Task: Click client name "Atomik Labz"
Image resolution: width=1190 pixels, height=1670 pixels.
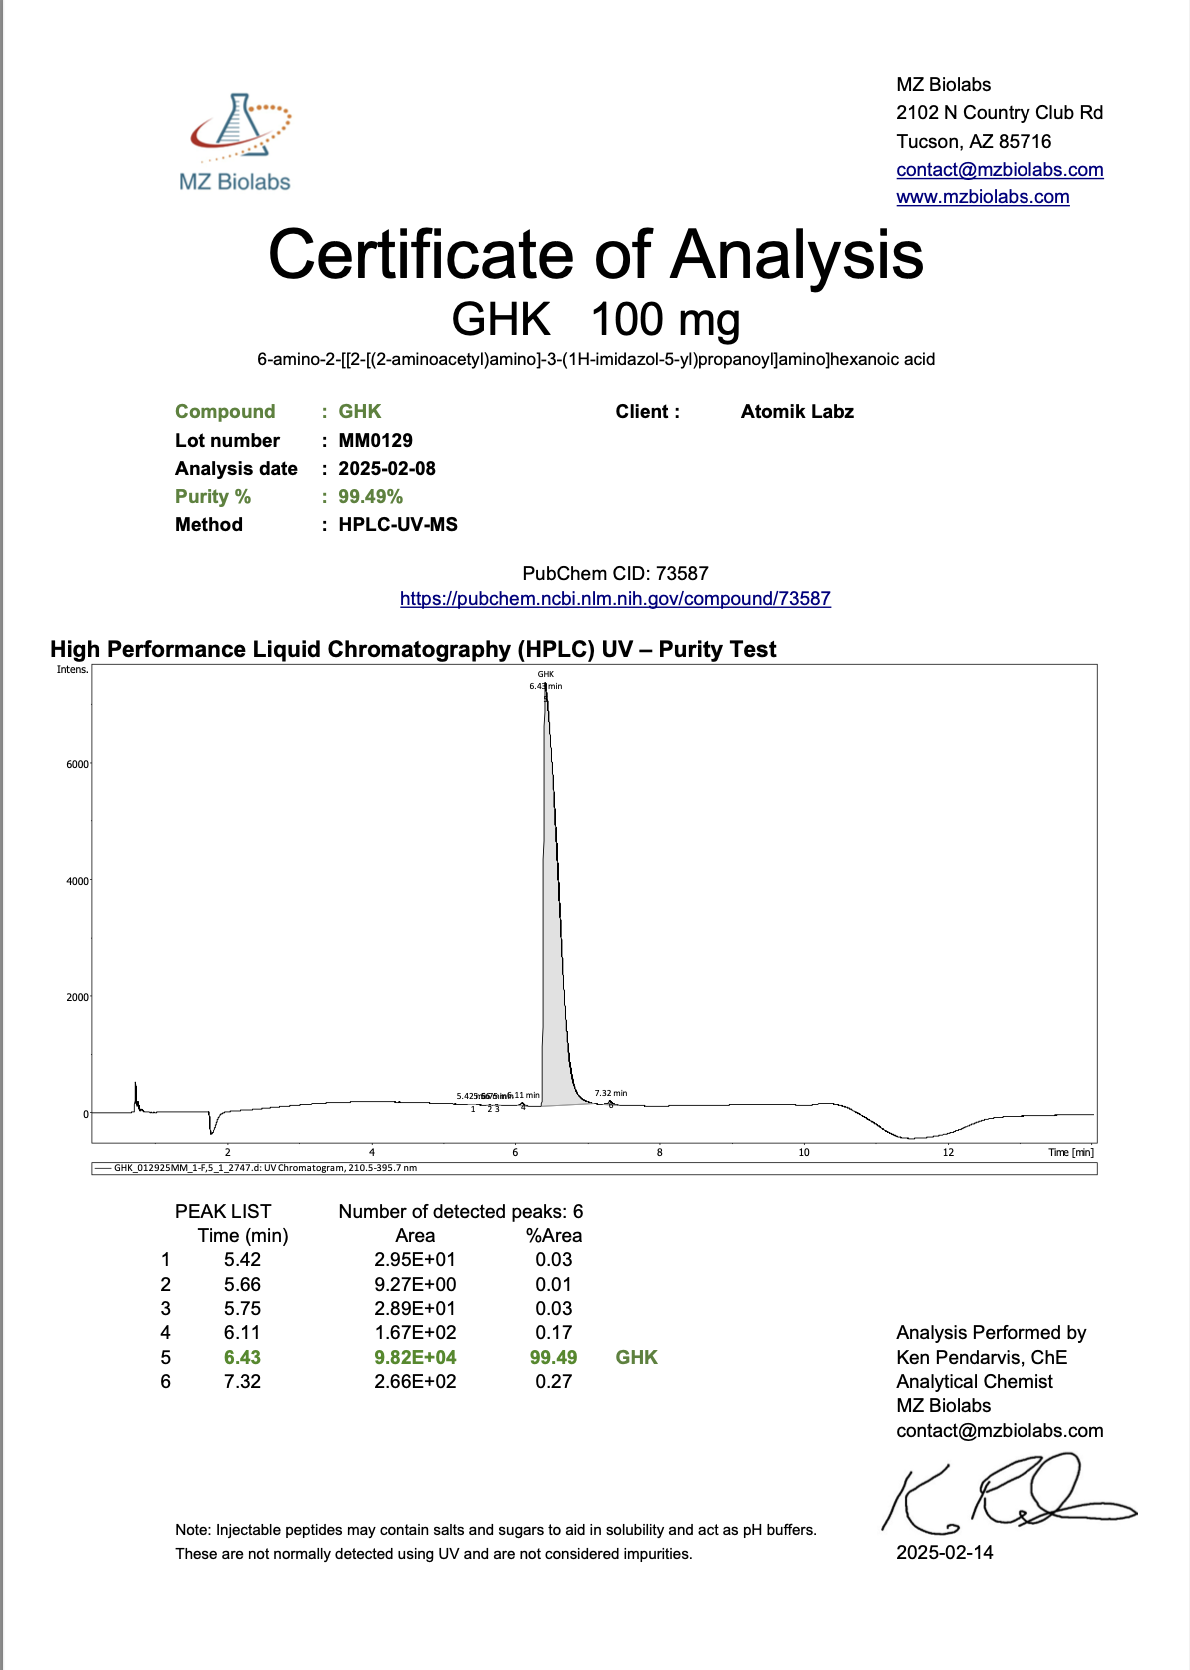Action: [797, 411]
